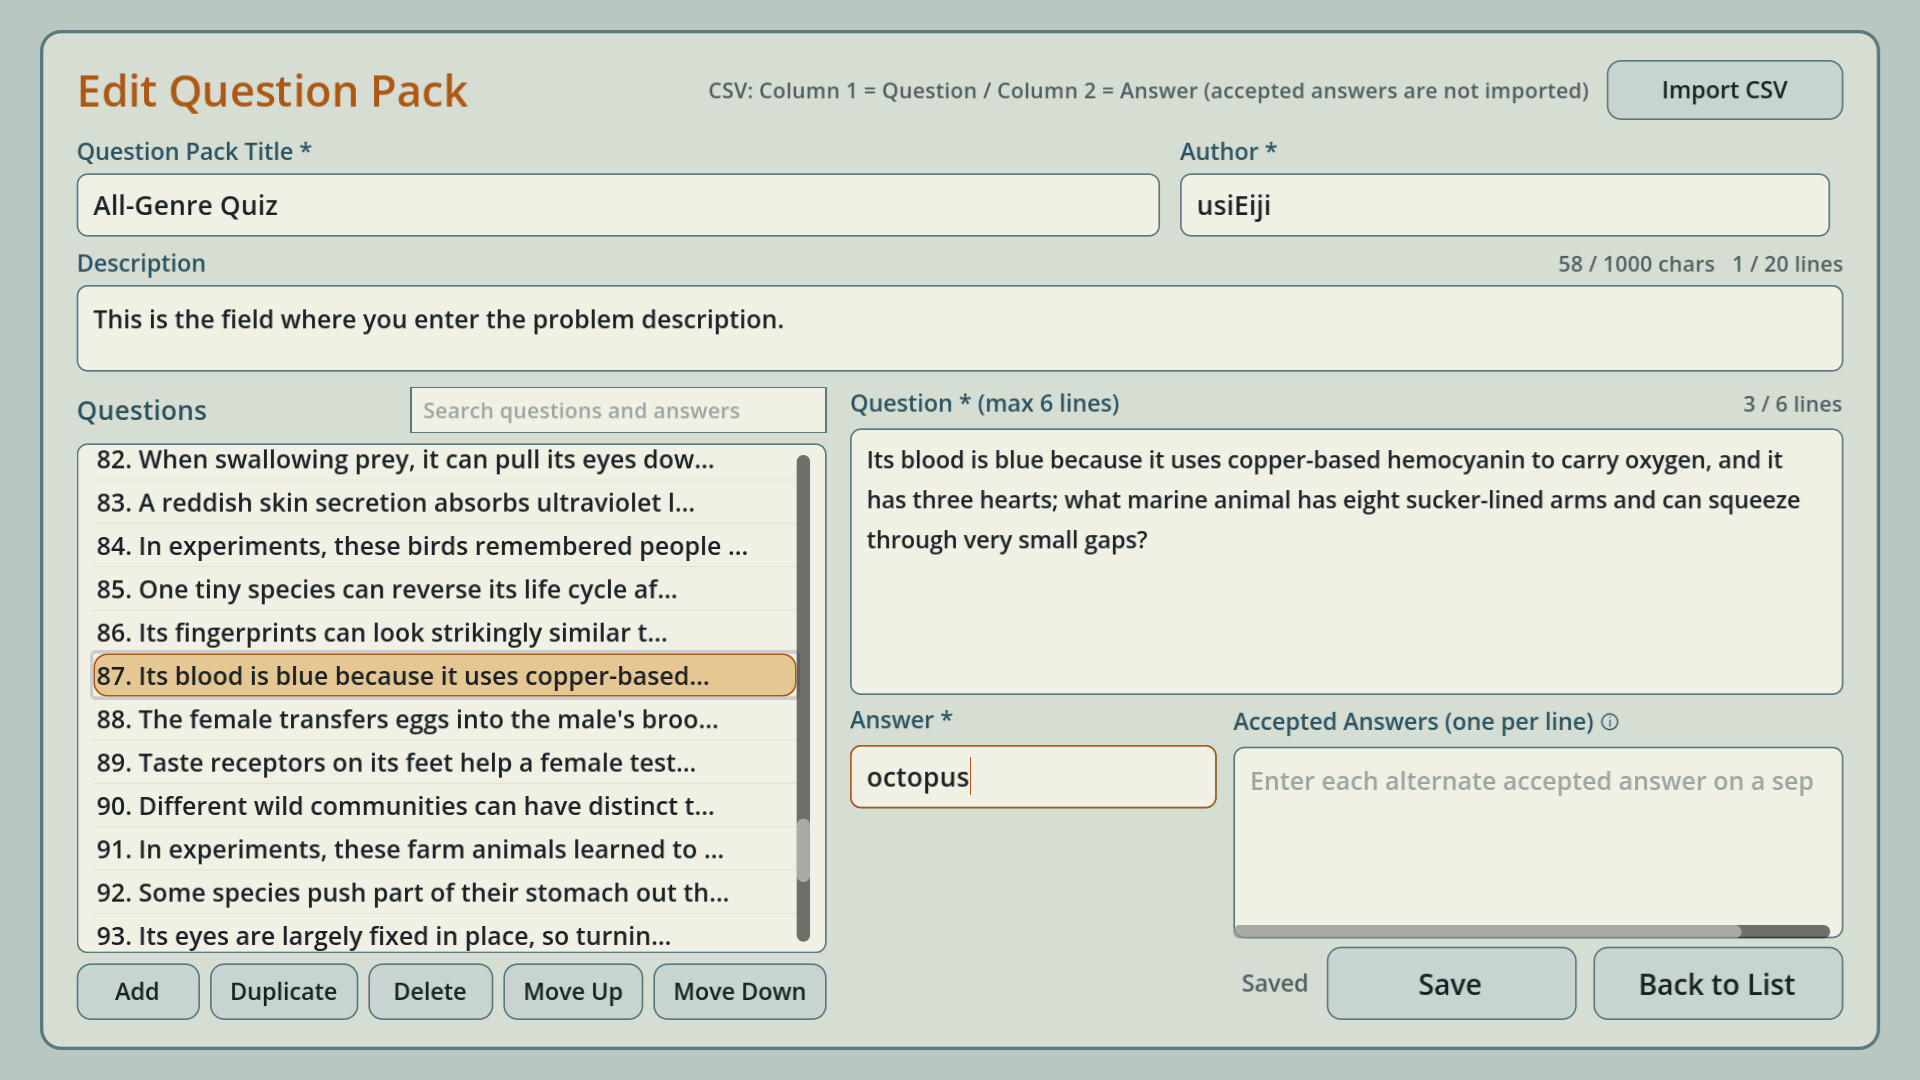This screenshot has height=1080, width=1920.
Task: Click into the Author field
Action: [1504, 205]
